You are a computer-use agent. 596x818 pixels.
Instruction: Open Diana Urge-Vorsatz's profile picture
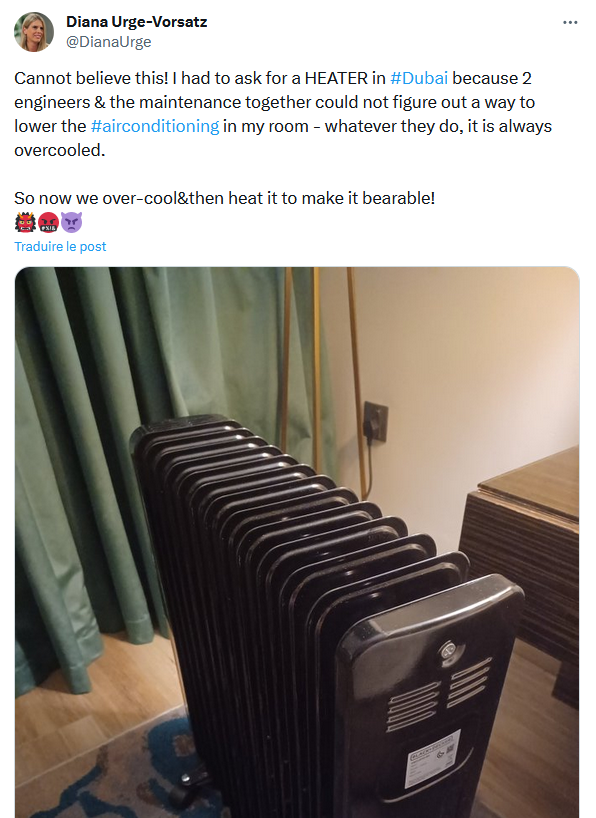(34, 32)
